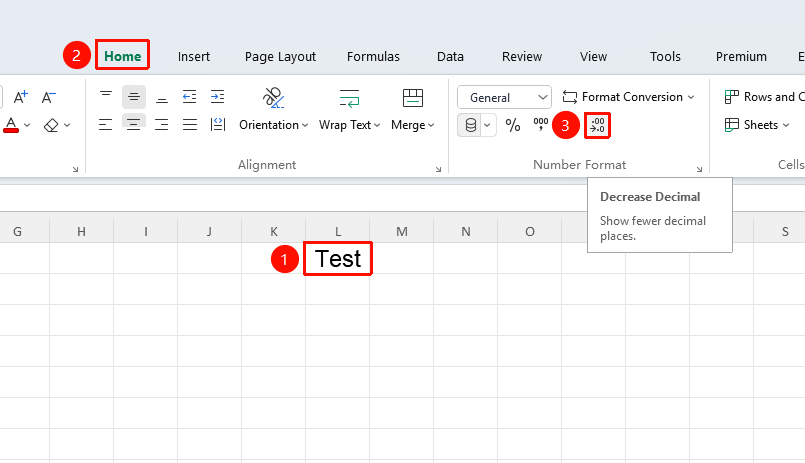Switch to Home tab
The height and width of the screenshot is (463, 805).
[122, 56]
